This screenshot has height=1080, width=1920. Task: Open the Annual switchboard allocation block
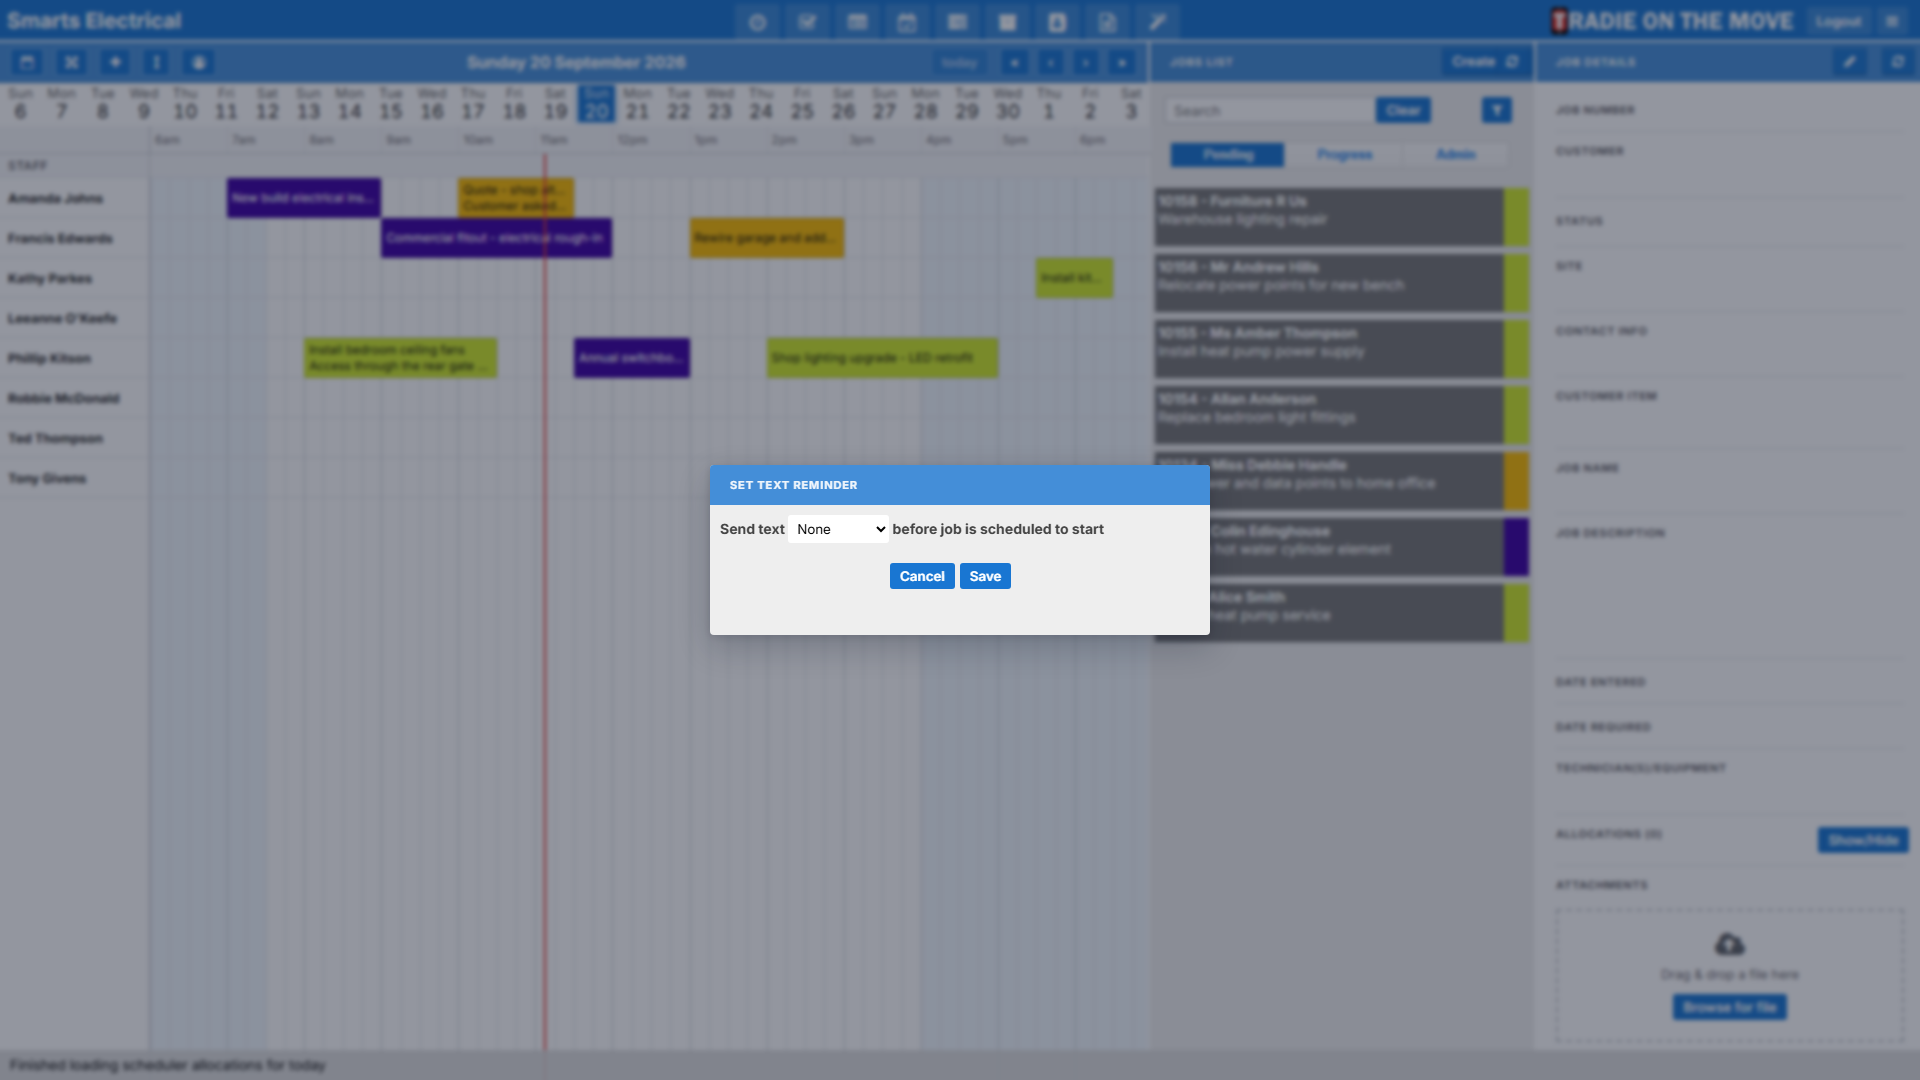[x=631, y=358]
